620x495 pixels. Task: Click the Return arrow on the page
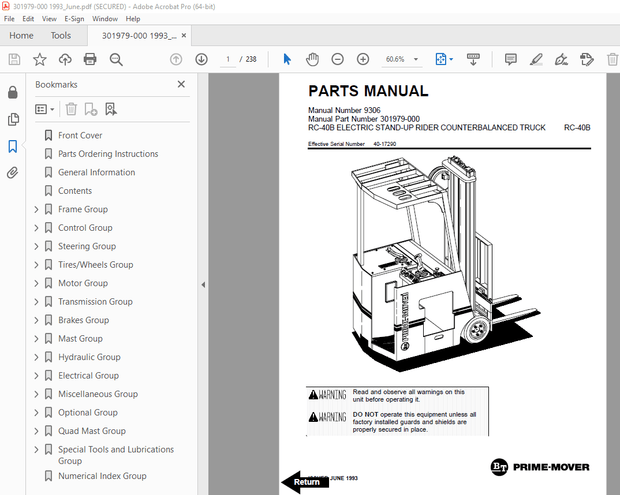pos(305,482)
